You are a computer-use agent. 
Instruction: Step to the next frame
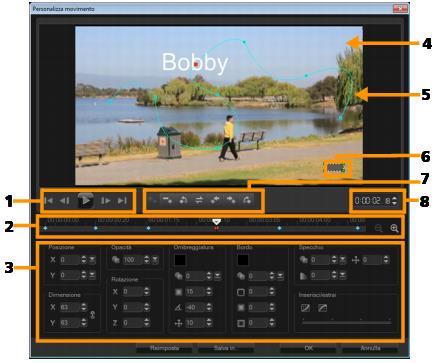click(106, 201)
